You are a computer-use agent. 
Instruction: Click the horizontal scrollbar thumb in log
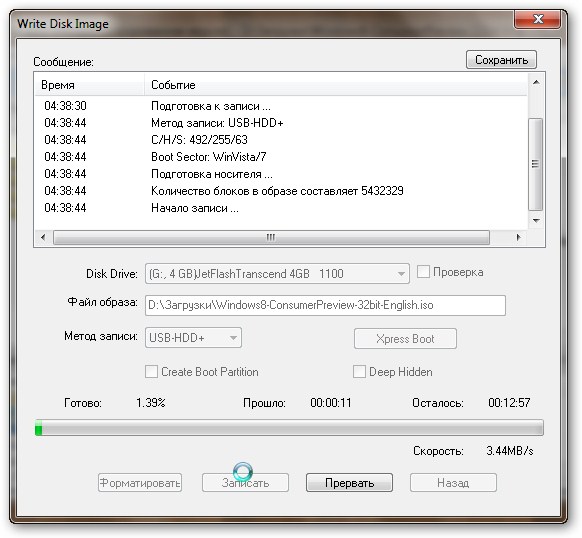271,238
